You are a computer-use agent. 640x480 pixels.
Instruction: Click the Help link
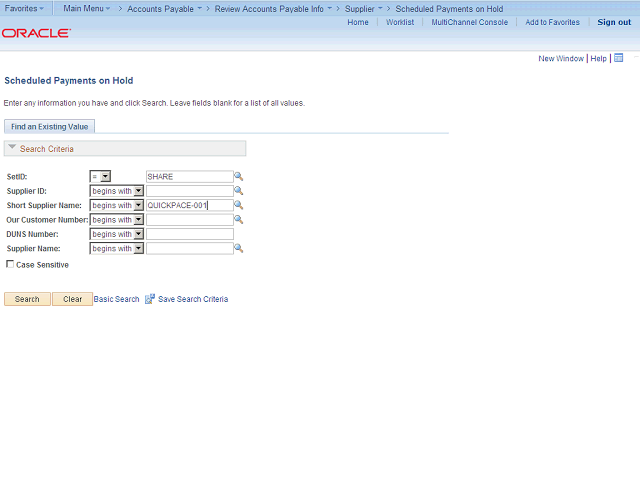coord(598,58)
